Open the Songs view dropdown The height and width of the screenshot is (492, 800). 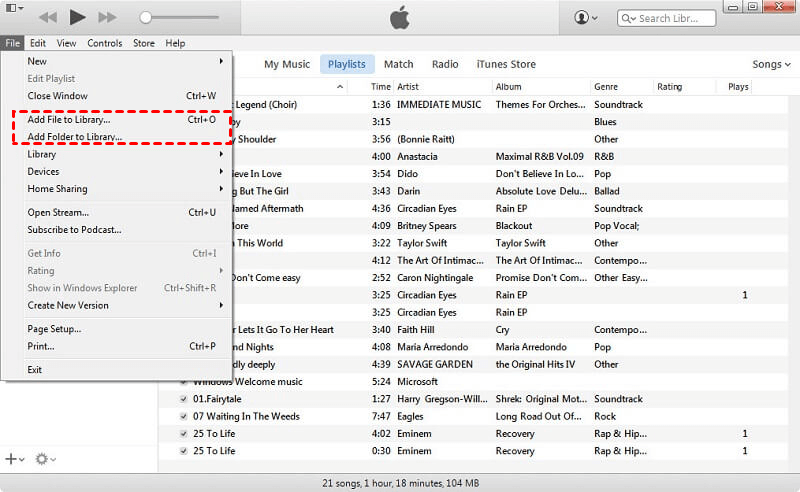[771, 64]
